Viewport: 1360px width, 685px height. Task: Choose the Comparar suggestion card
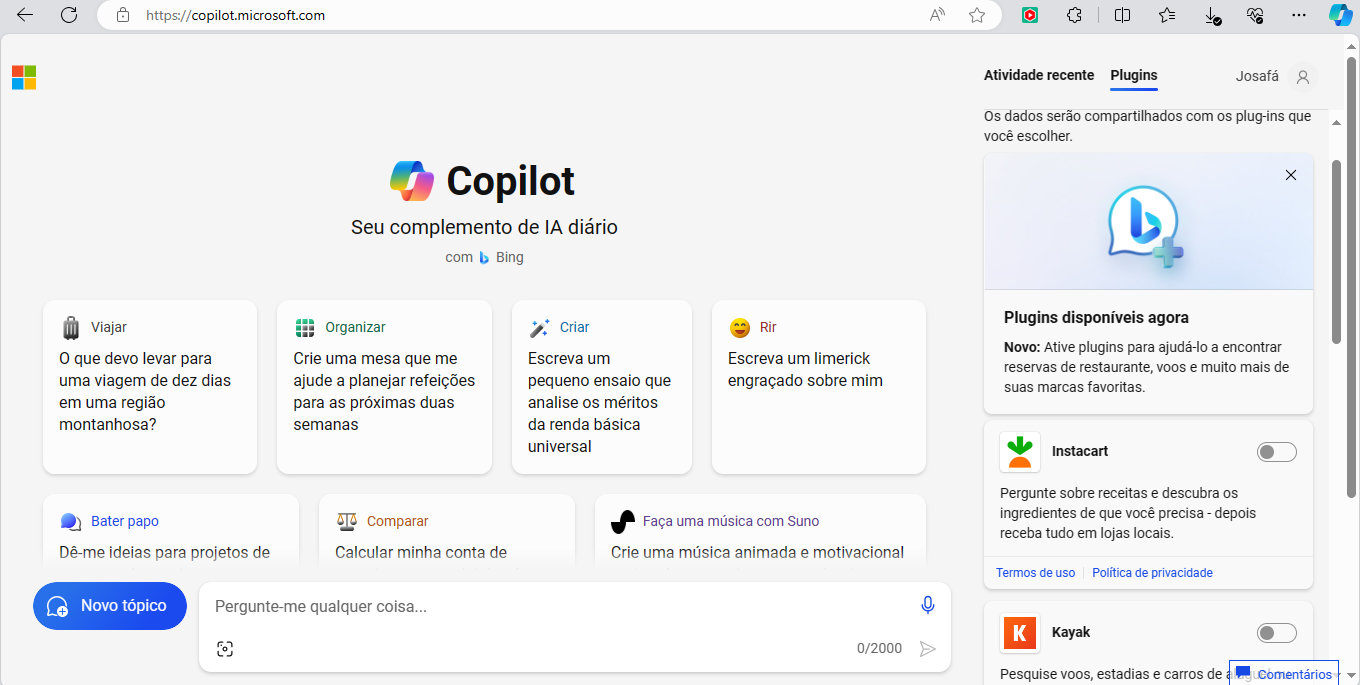coord(447,532)
